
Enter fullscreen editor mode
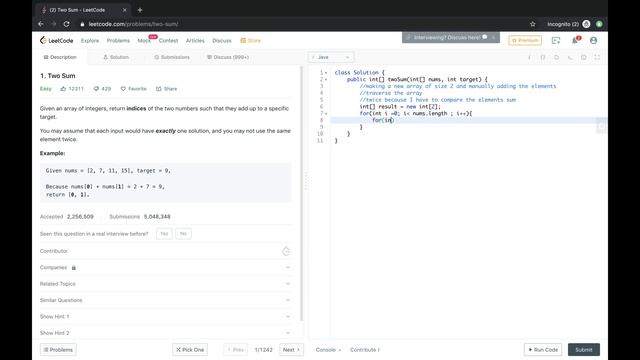tap(597, 58)
